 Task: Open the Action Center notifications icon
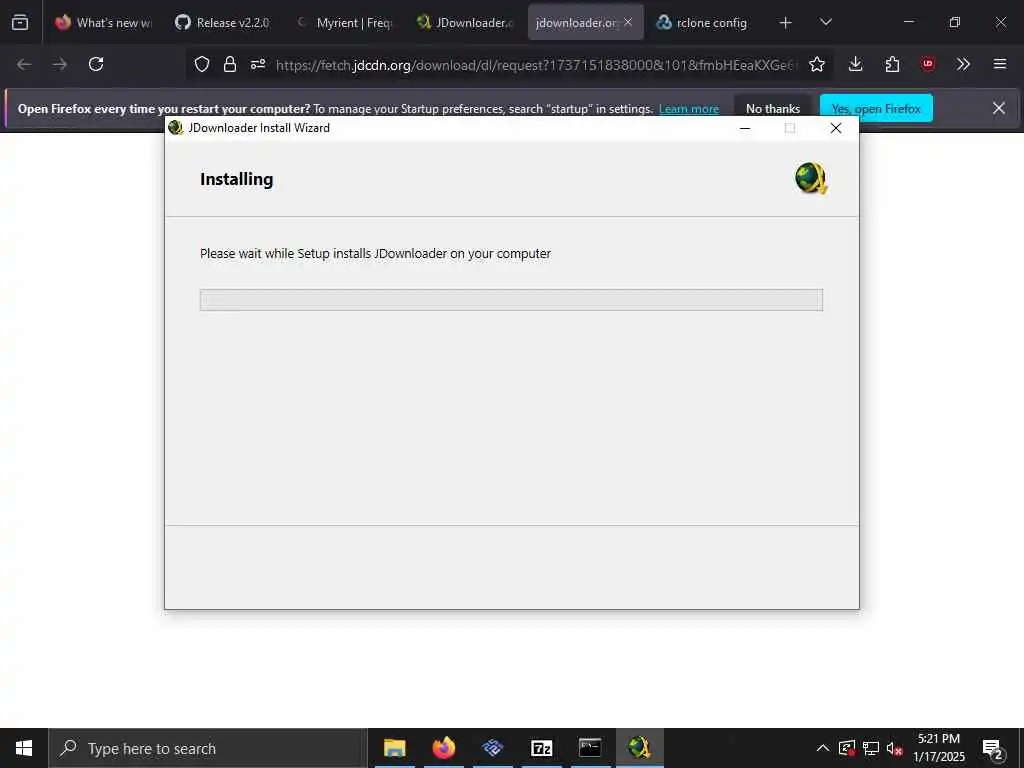(993, 748)
